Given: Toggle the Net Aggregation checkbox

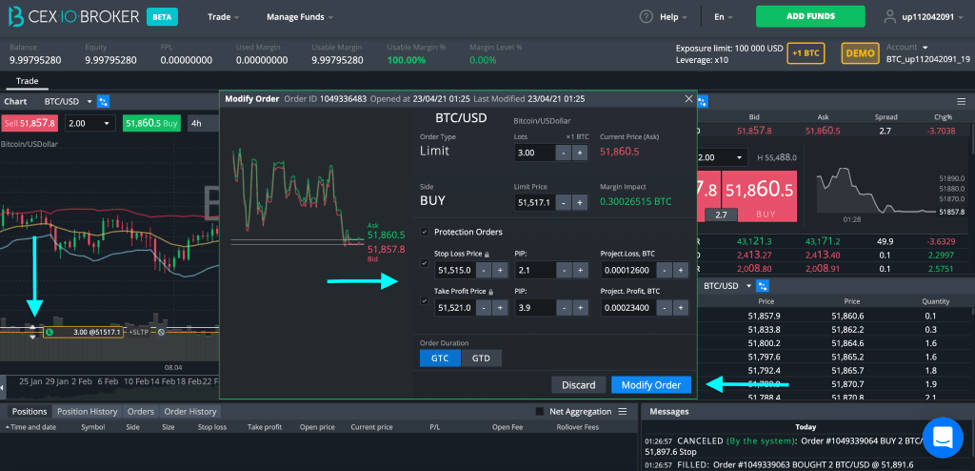Looking at the screenshot, I should click(x=539, y=411).
